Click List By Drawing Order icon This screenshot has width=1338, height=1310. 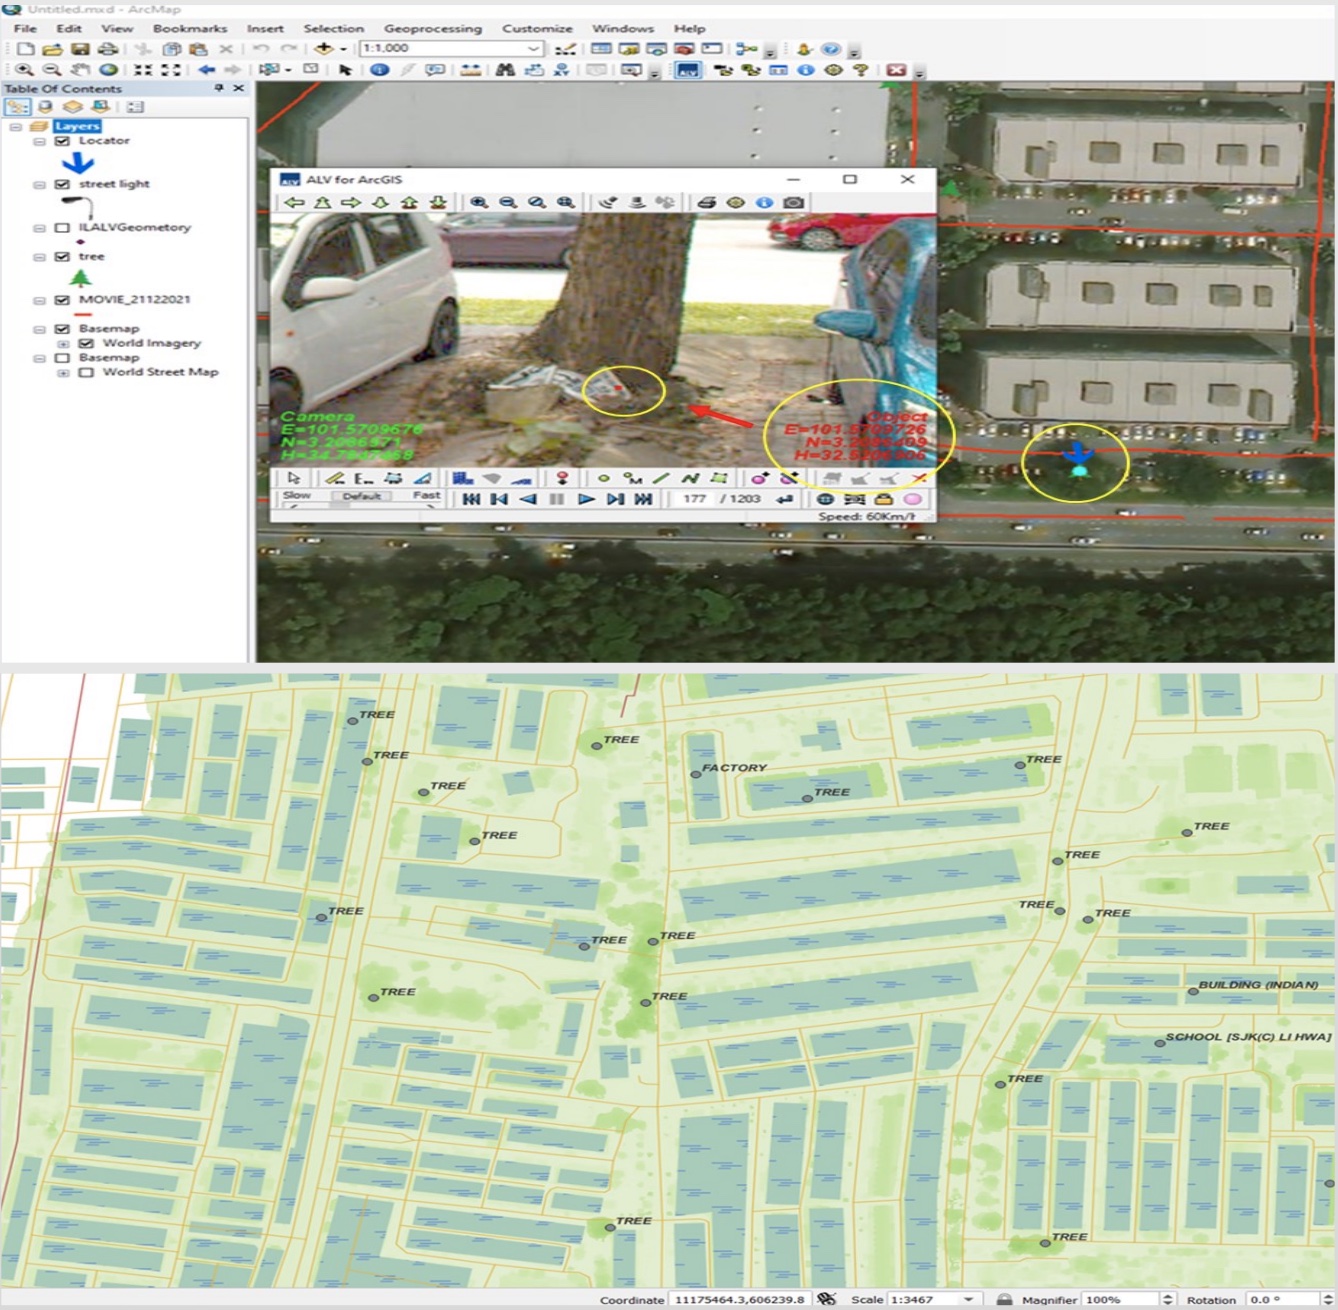[18, 107]
